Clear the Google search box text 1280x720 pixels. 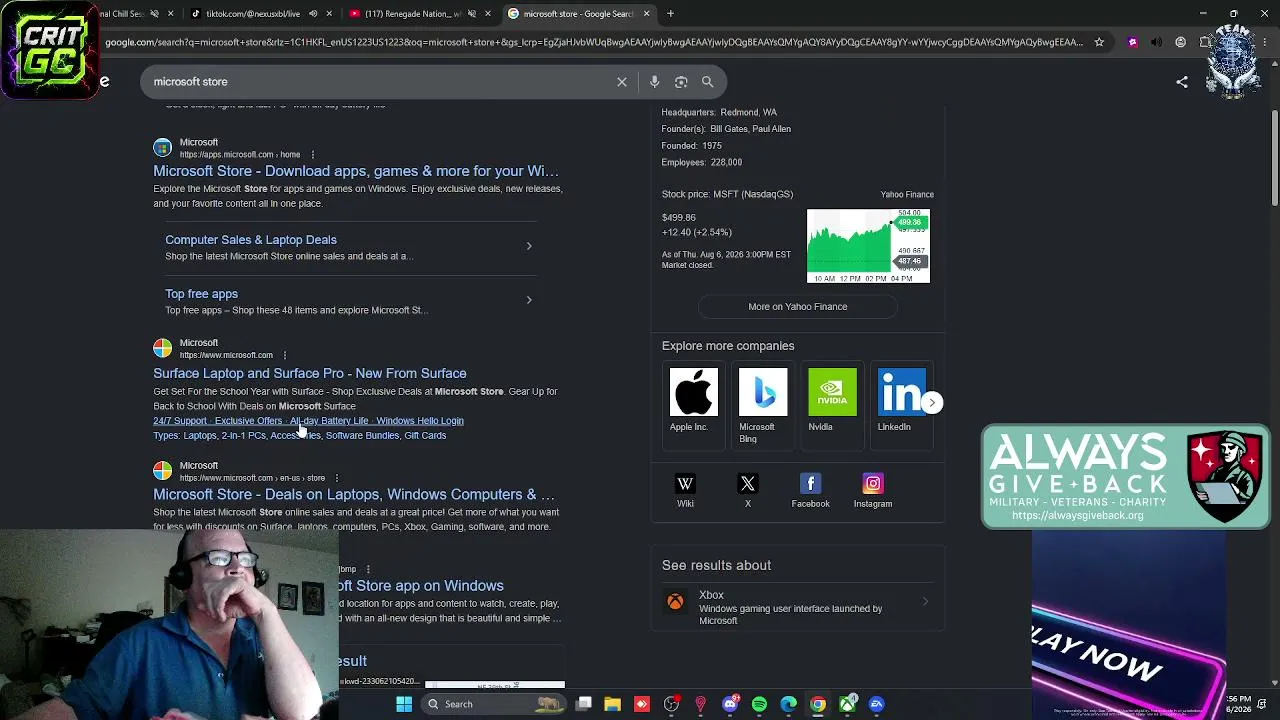(x=621, y=82)
